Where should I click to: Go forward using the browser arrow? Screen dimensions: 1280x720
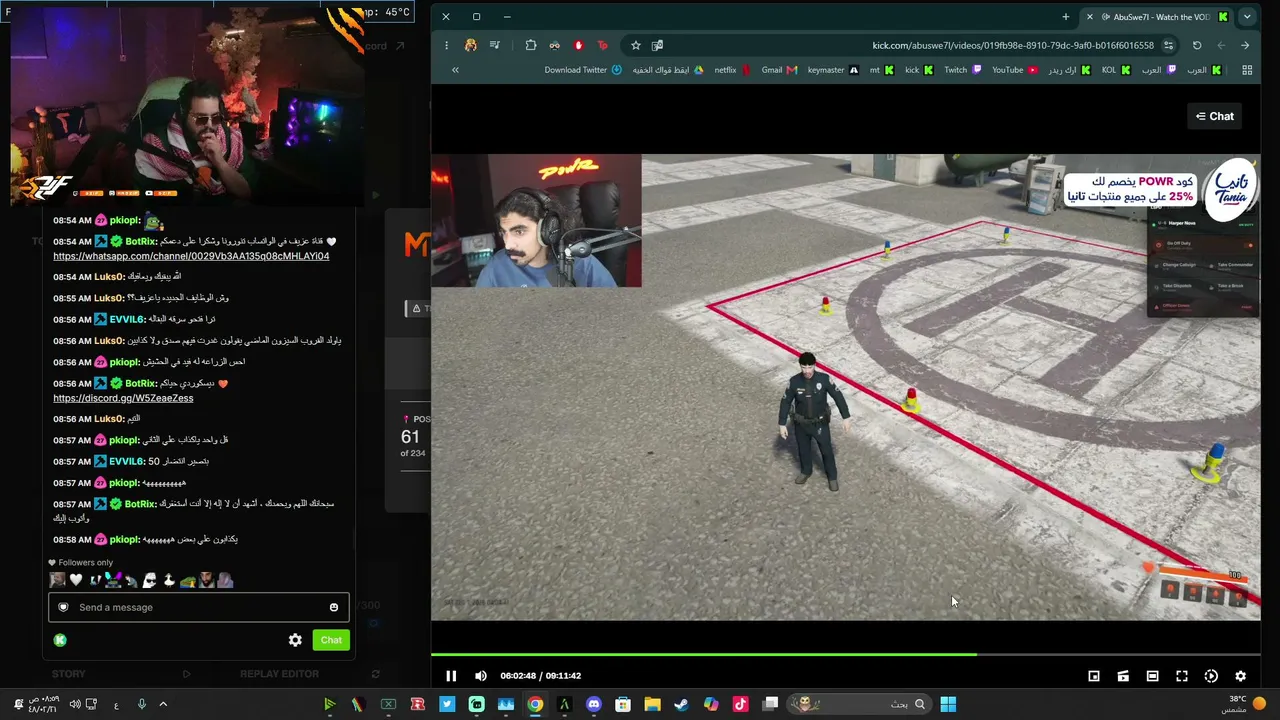[x=1221, y=45]
